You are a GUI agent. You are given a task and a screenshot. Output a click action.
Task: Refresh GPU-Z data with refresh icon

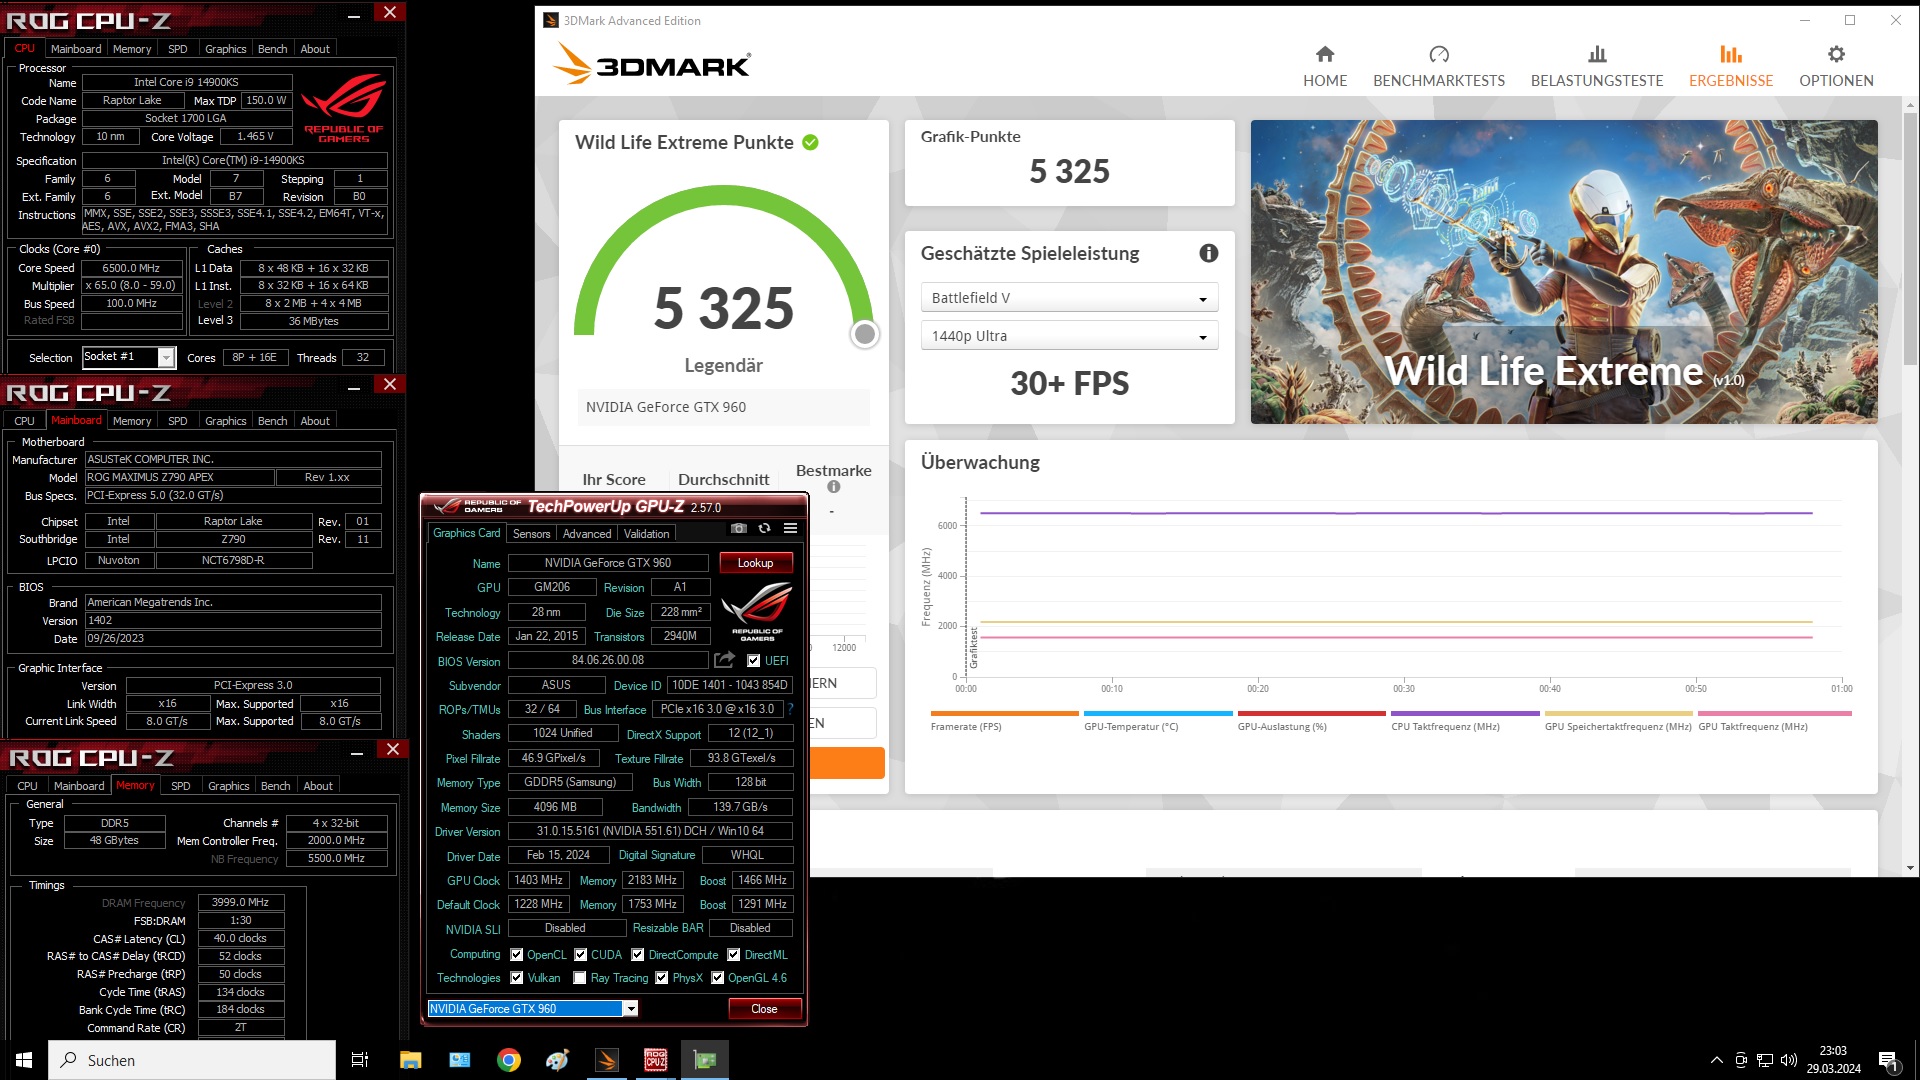pos(764,528)
